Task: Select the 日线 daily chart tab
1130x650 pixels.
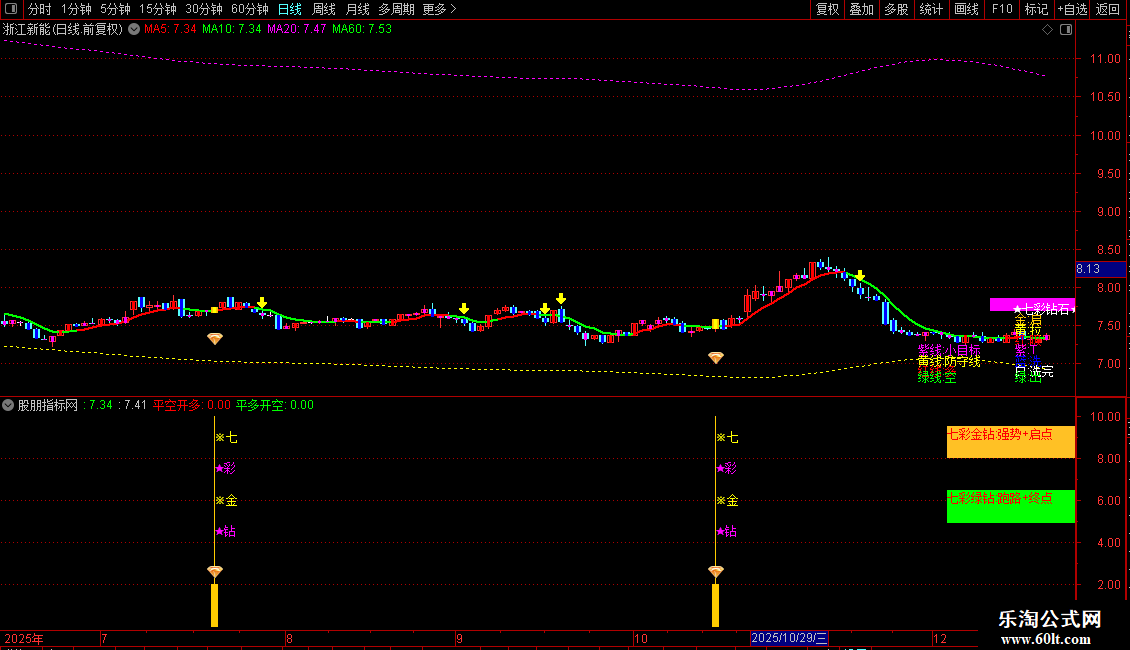Action: coord(290,9)
